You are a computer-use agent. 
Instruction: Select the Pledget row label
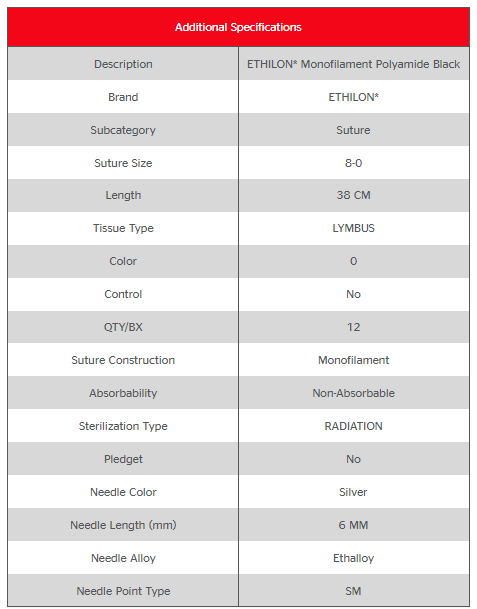click(123, 459)
